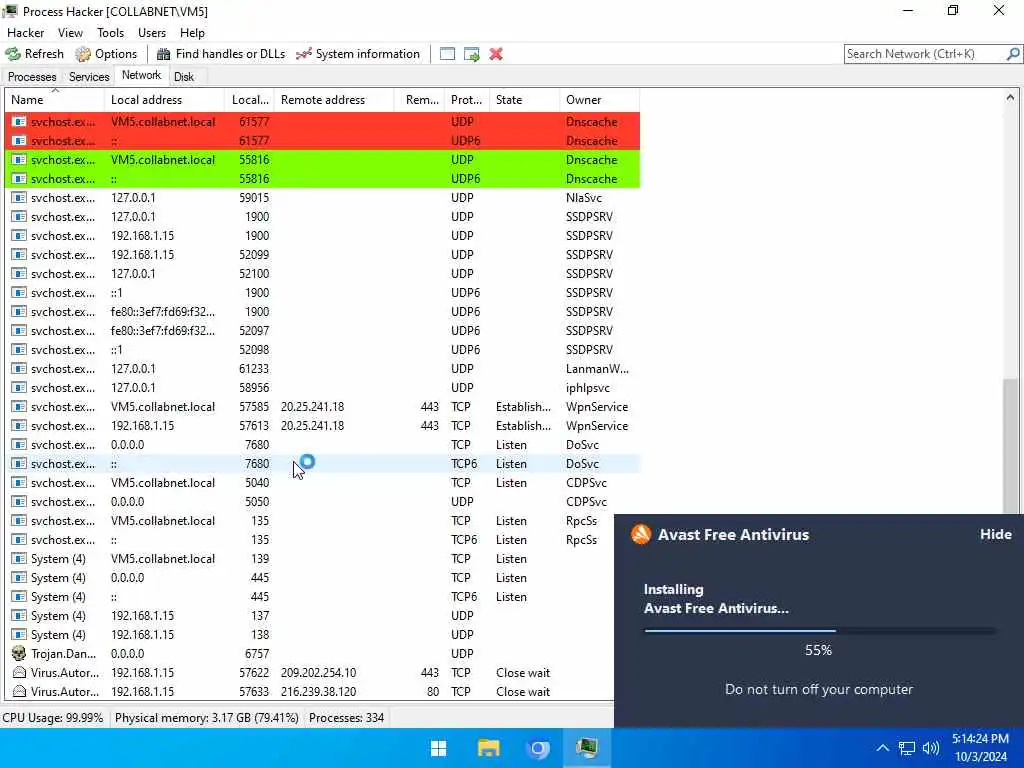Image resolution: width=1024 pixels, height=768 pixels.
Task: Click svchost icon on green 55816 UDP row
Action: pyautogui.click(x=19, y=159)
